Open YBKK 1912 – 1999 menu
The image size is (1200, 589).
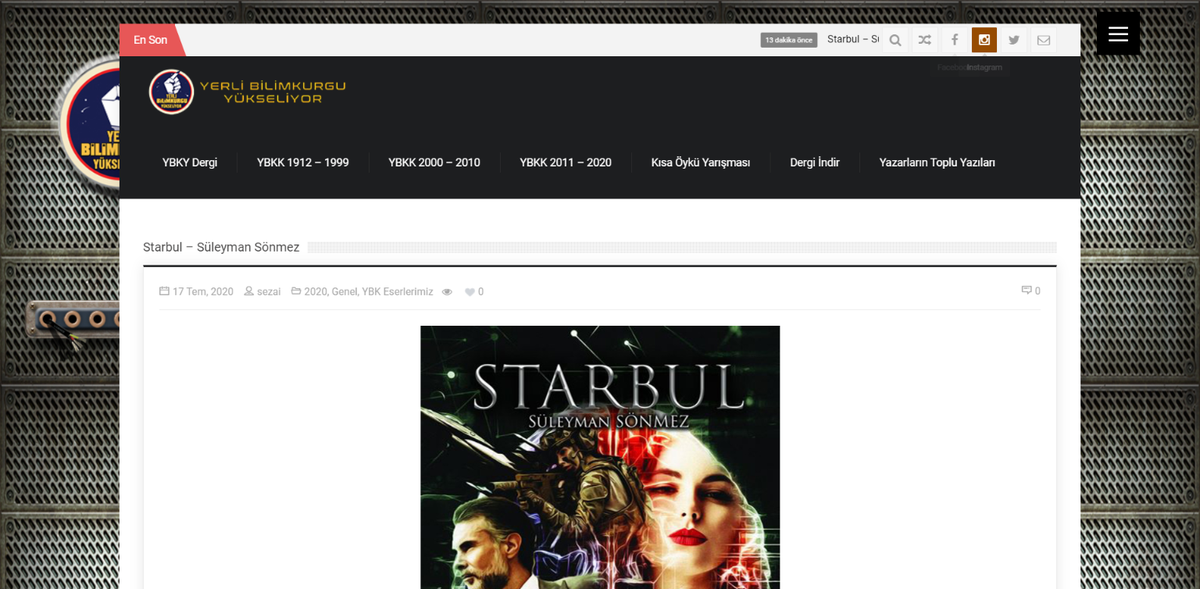[303, 162]
